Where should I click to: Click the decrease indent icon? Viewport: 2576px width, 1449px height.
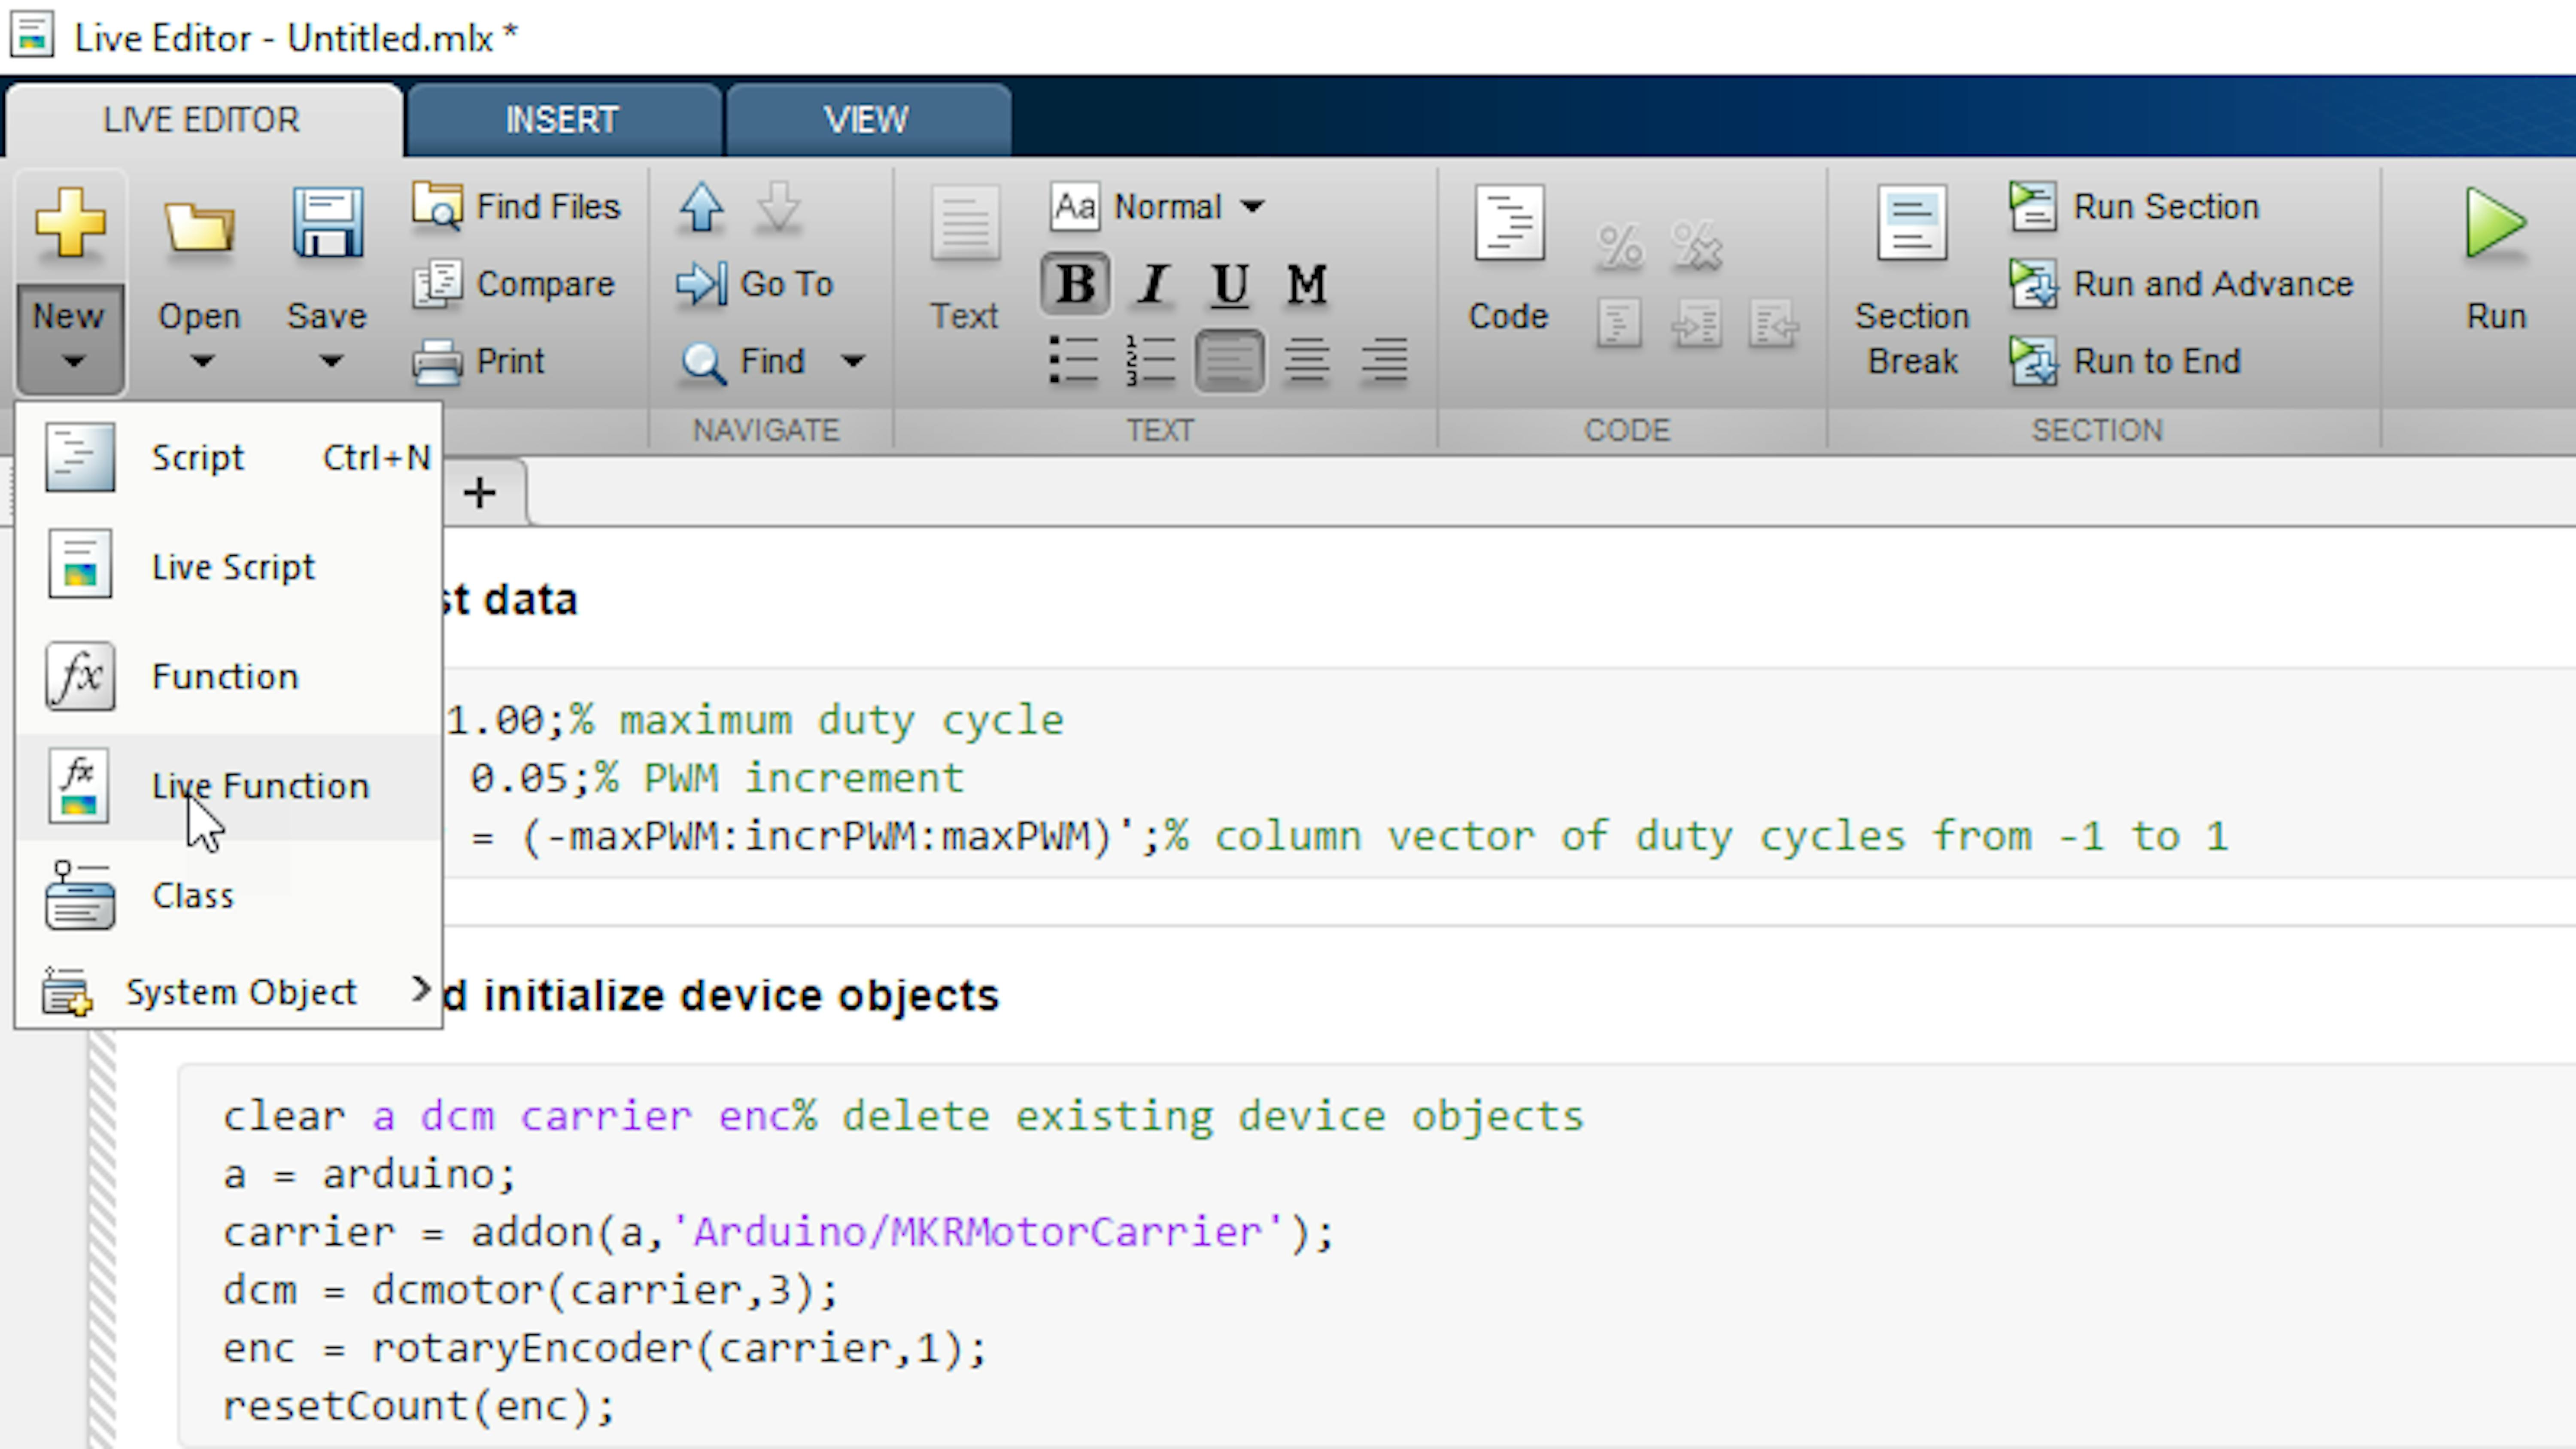coord(1774,323)
